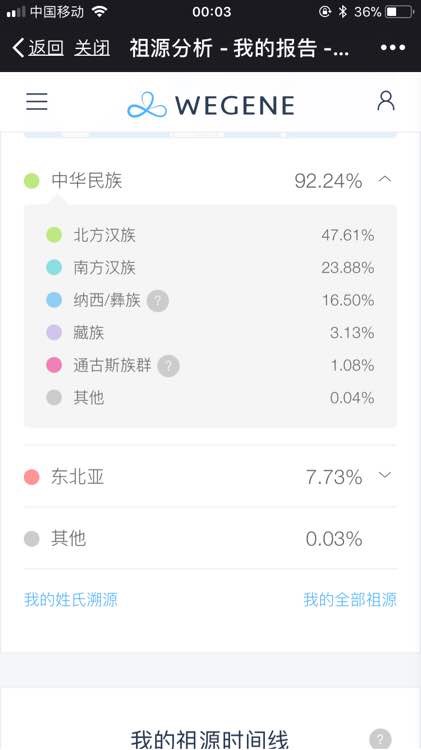The height and width of the screenshot is (750, 421).
Task: Select the 其他 0.03% row
Action: point(210,539)
